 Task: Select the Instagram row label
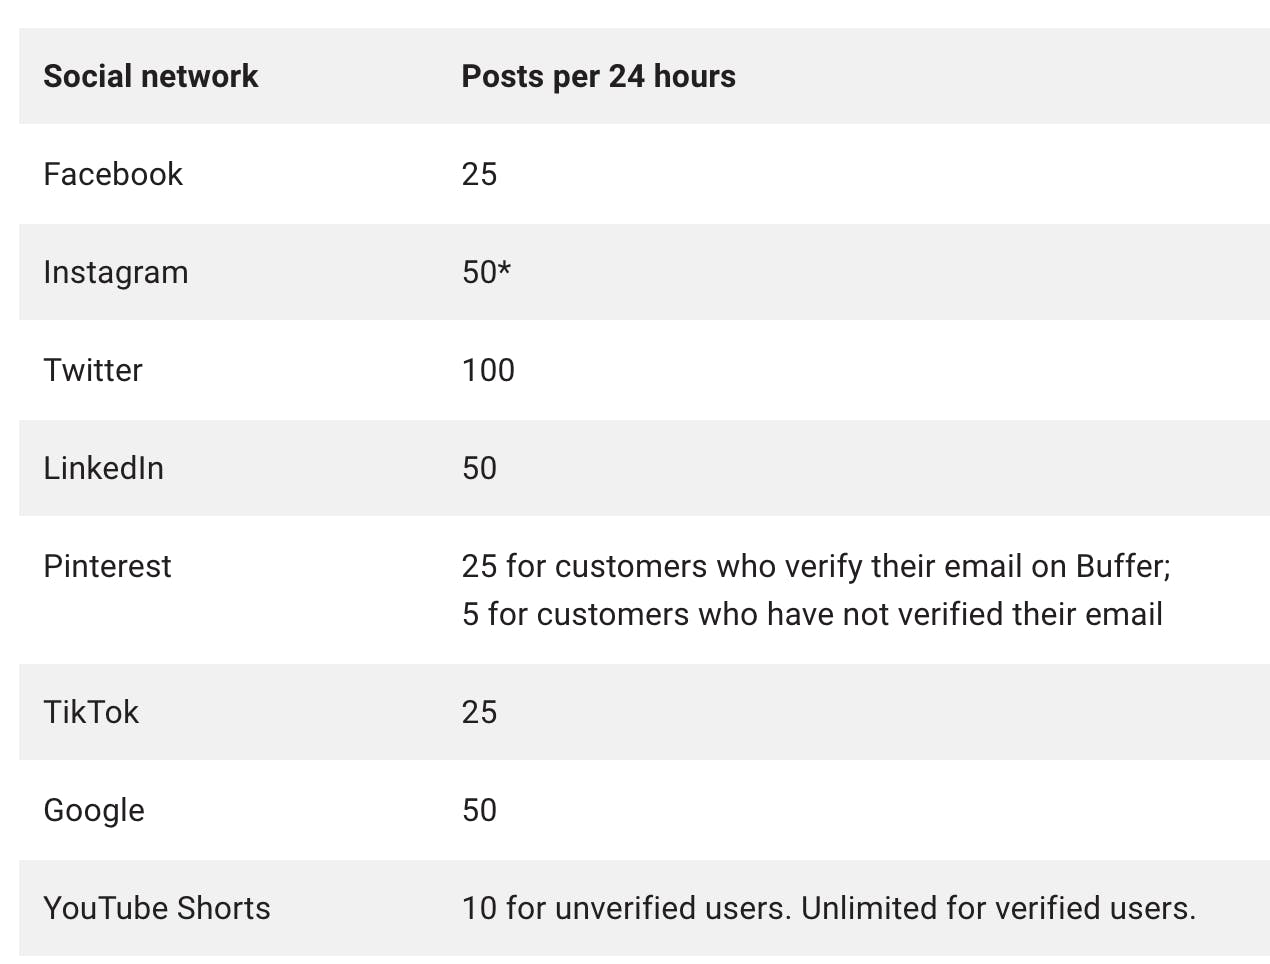(116, 272)
